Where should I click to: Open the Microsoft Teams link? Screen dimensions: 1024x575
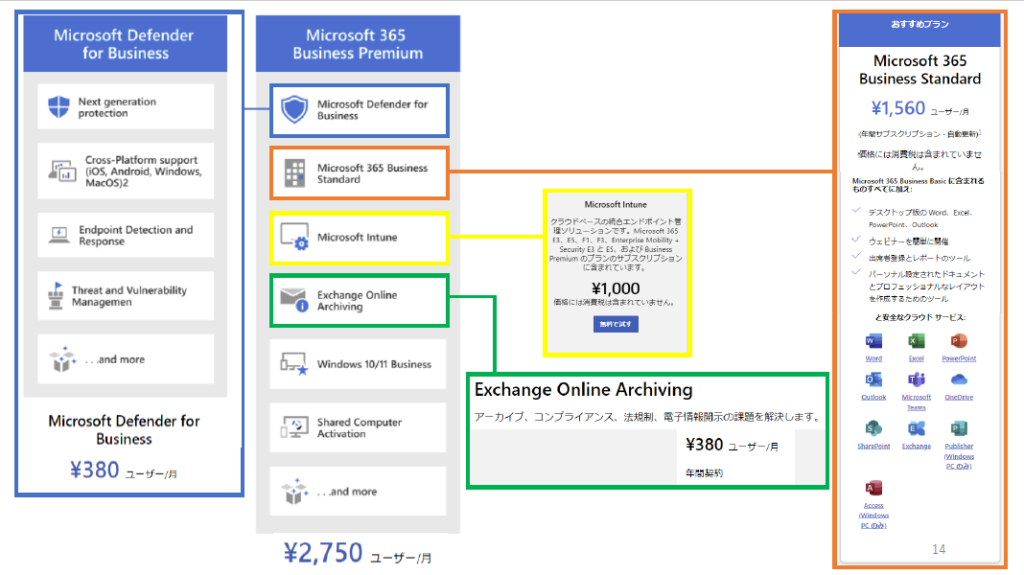pos(916,402)
